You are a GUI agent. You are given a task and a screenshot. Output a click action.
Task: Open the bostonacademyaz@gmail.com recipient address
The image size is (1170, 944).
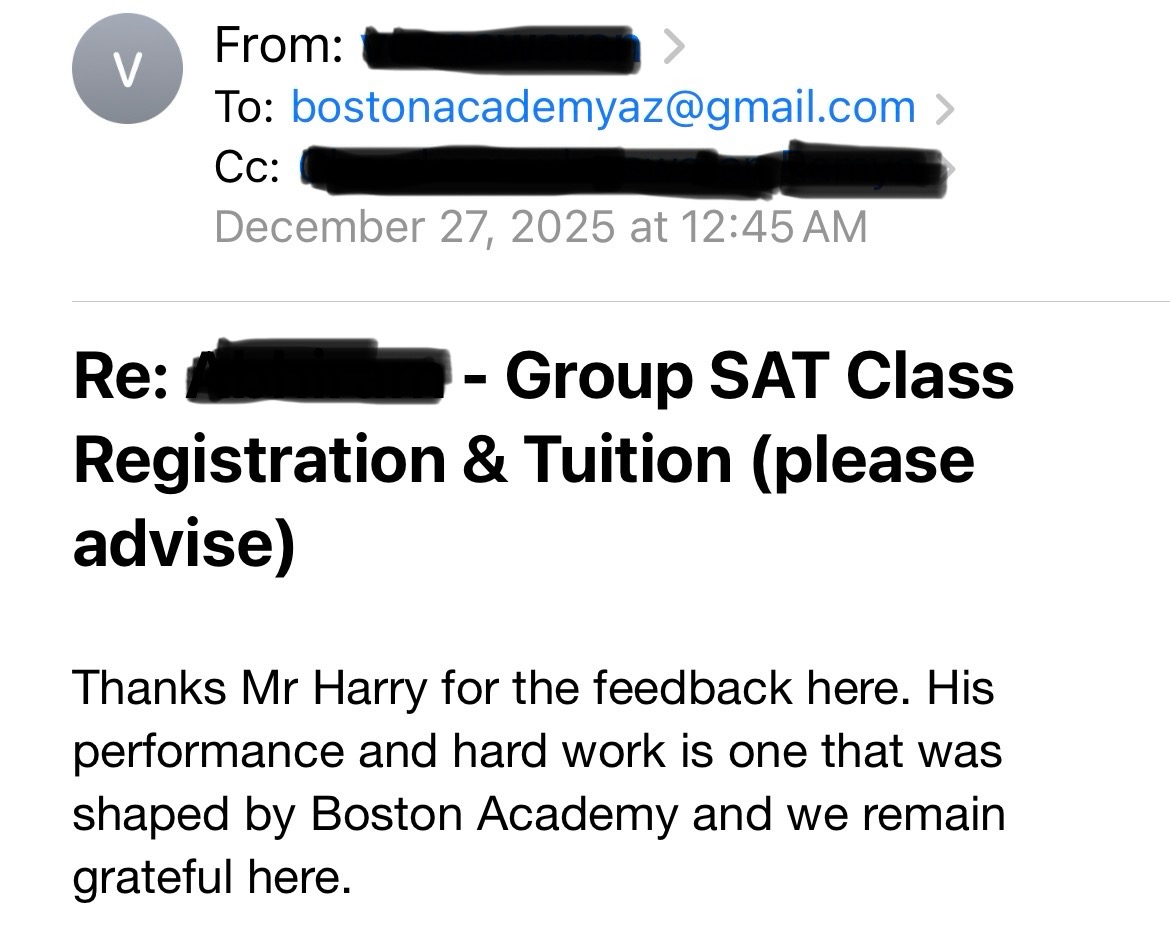point(603,107)
